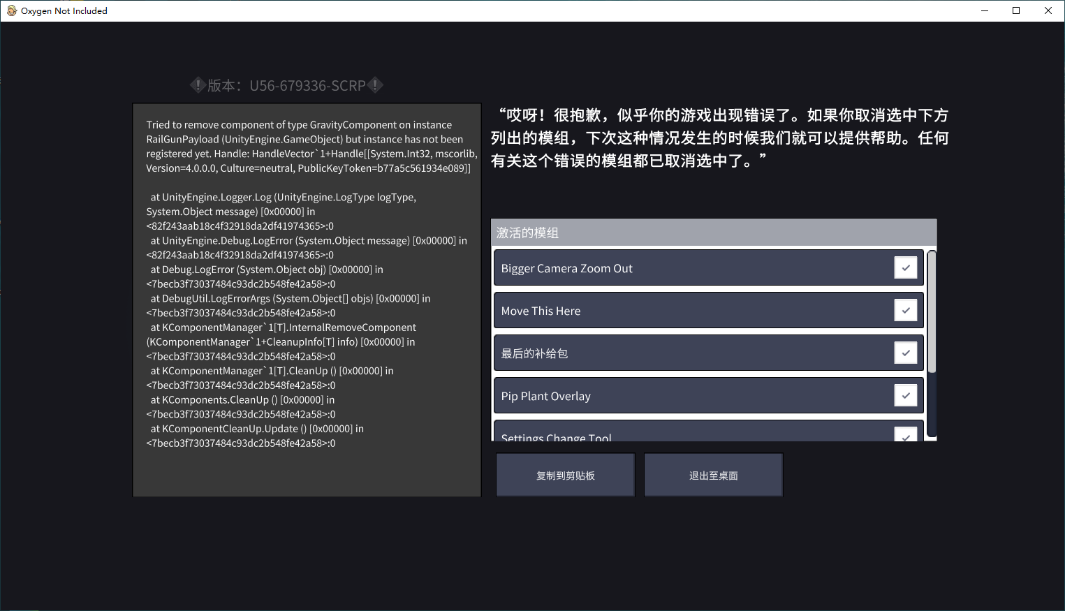This screenshot has width=1065, height=611.
Task: Disable the 最后的补给包 mod checkbox
Action: point(905,353)
